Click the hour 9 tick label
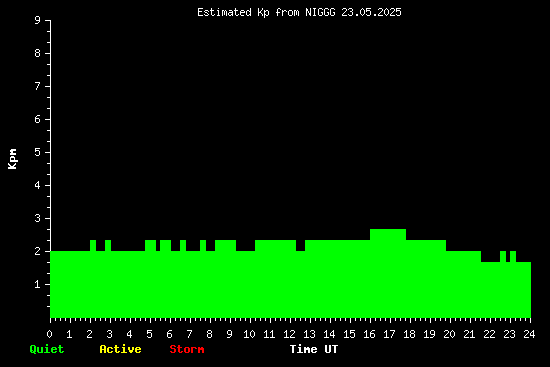This screenshot has width=550, height=367. (x=229, y=334)
